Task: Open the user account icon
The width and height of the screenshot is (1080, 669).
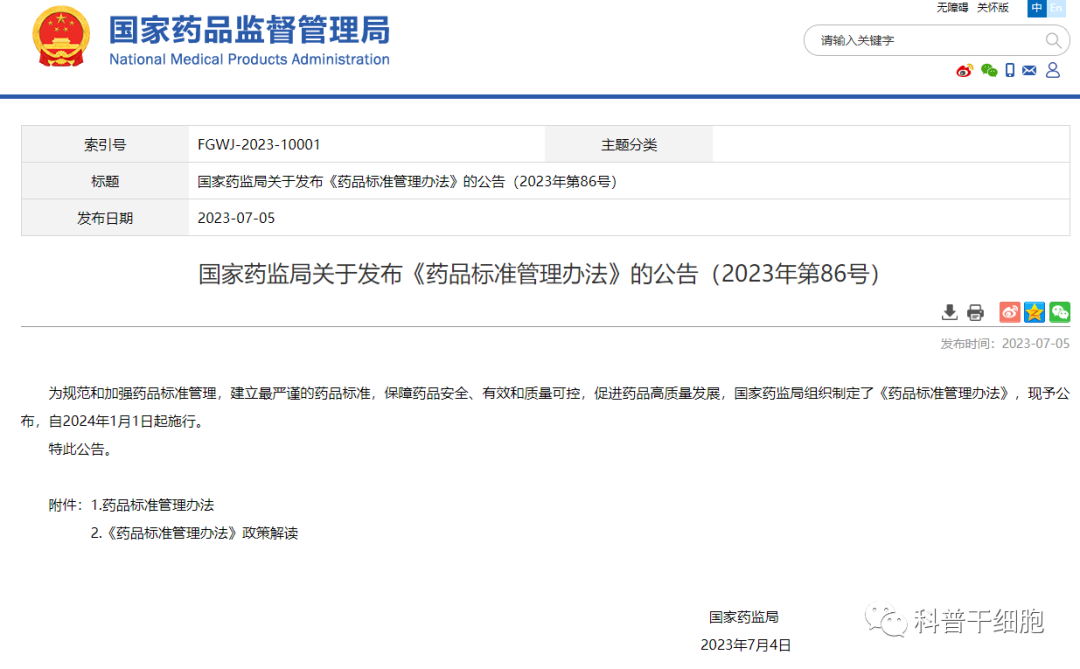Action: point(1052,70)
